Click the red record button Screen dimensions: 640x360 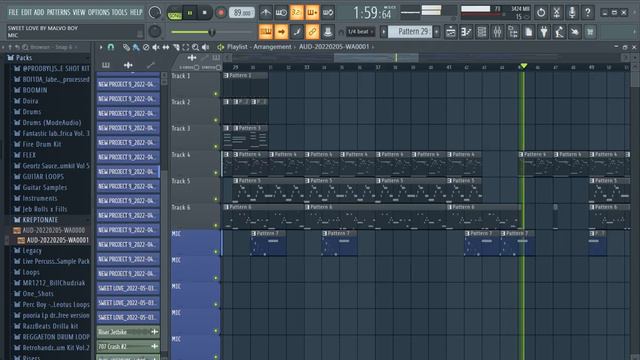[220, 13]
